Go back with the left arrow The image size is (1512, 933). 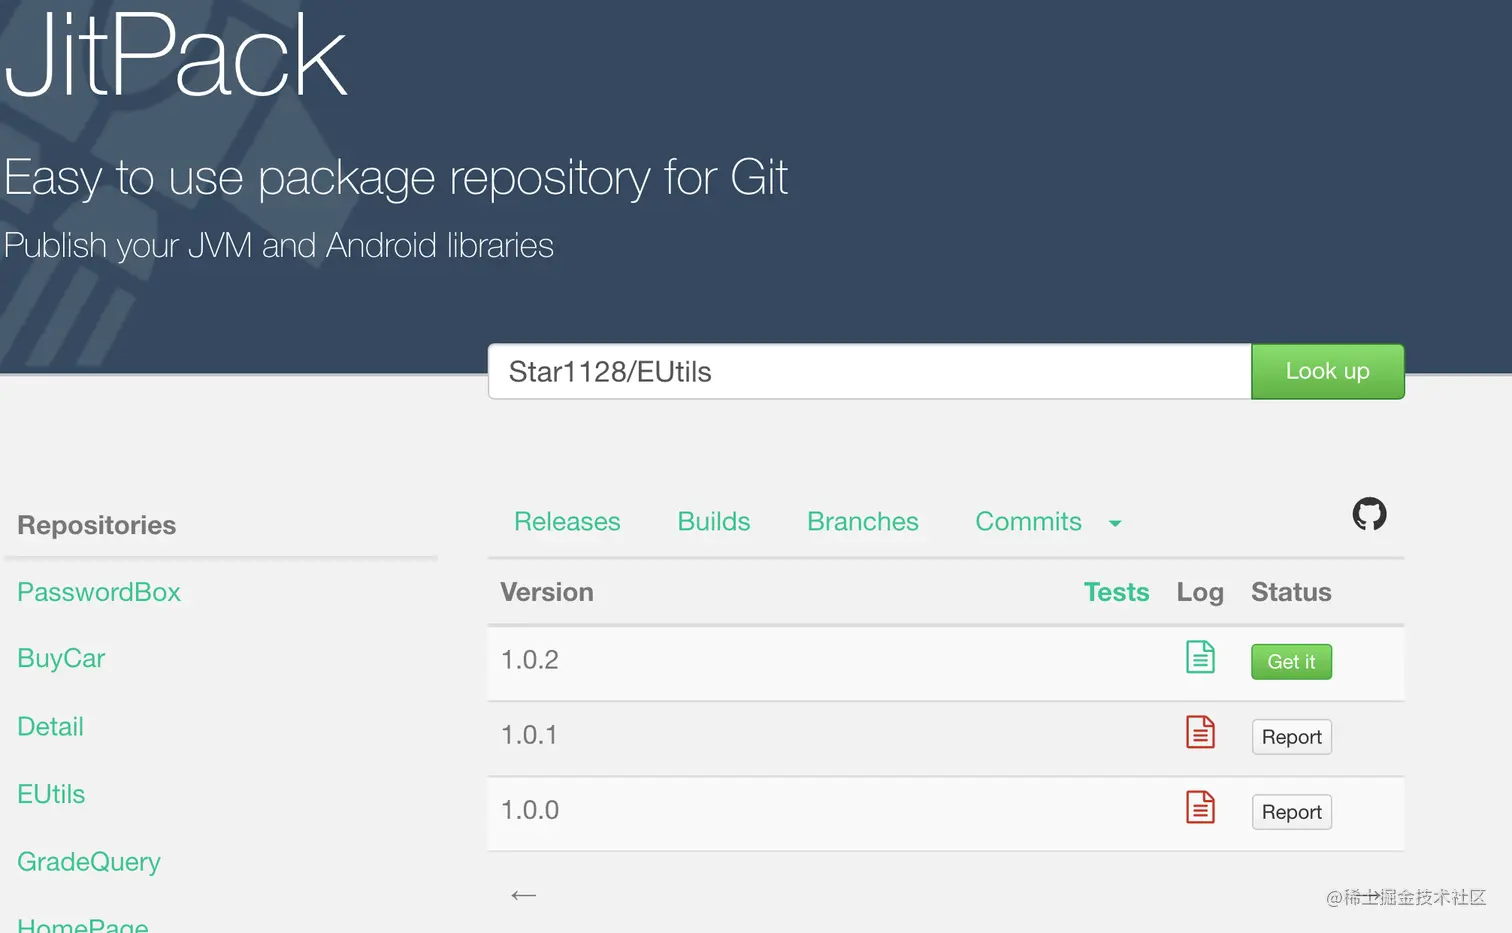point(524,895)
